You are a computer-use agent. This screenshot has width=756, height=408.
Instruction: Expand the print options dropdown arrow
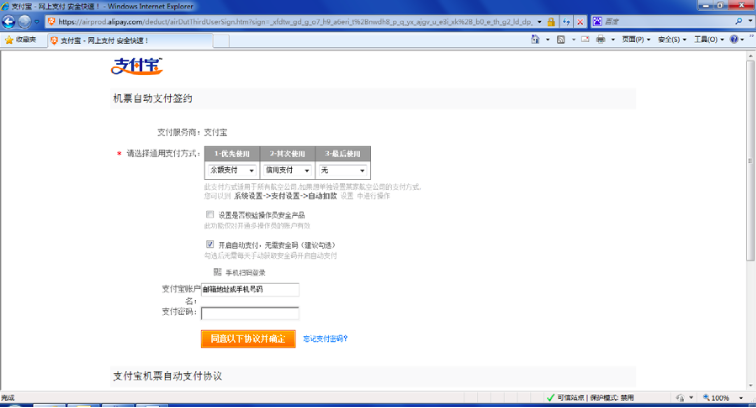pyautogui.click(x=613, y=40)
